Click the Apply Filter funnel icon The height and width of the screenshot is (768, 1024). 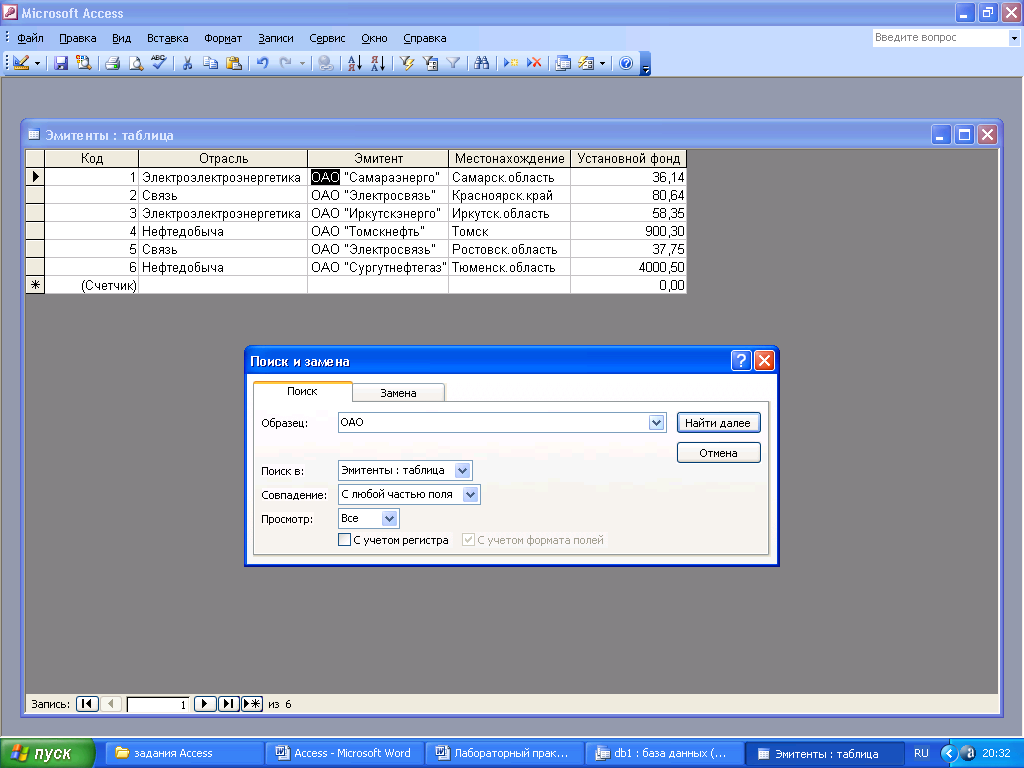tap(453, 63)
